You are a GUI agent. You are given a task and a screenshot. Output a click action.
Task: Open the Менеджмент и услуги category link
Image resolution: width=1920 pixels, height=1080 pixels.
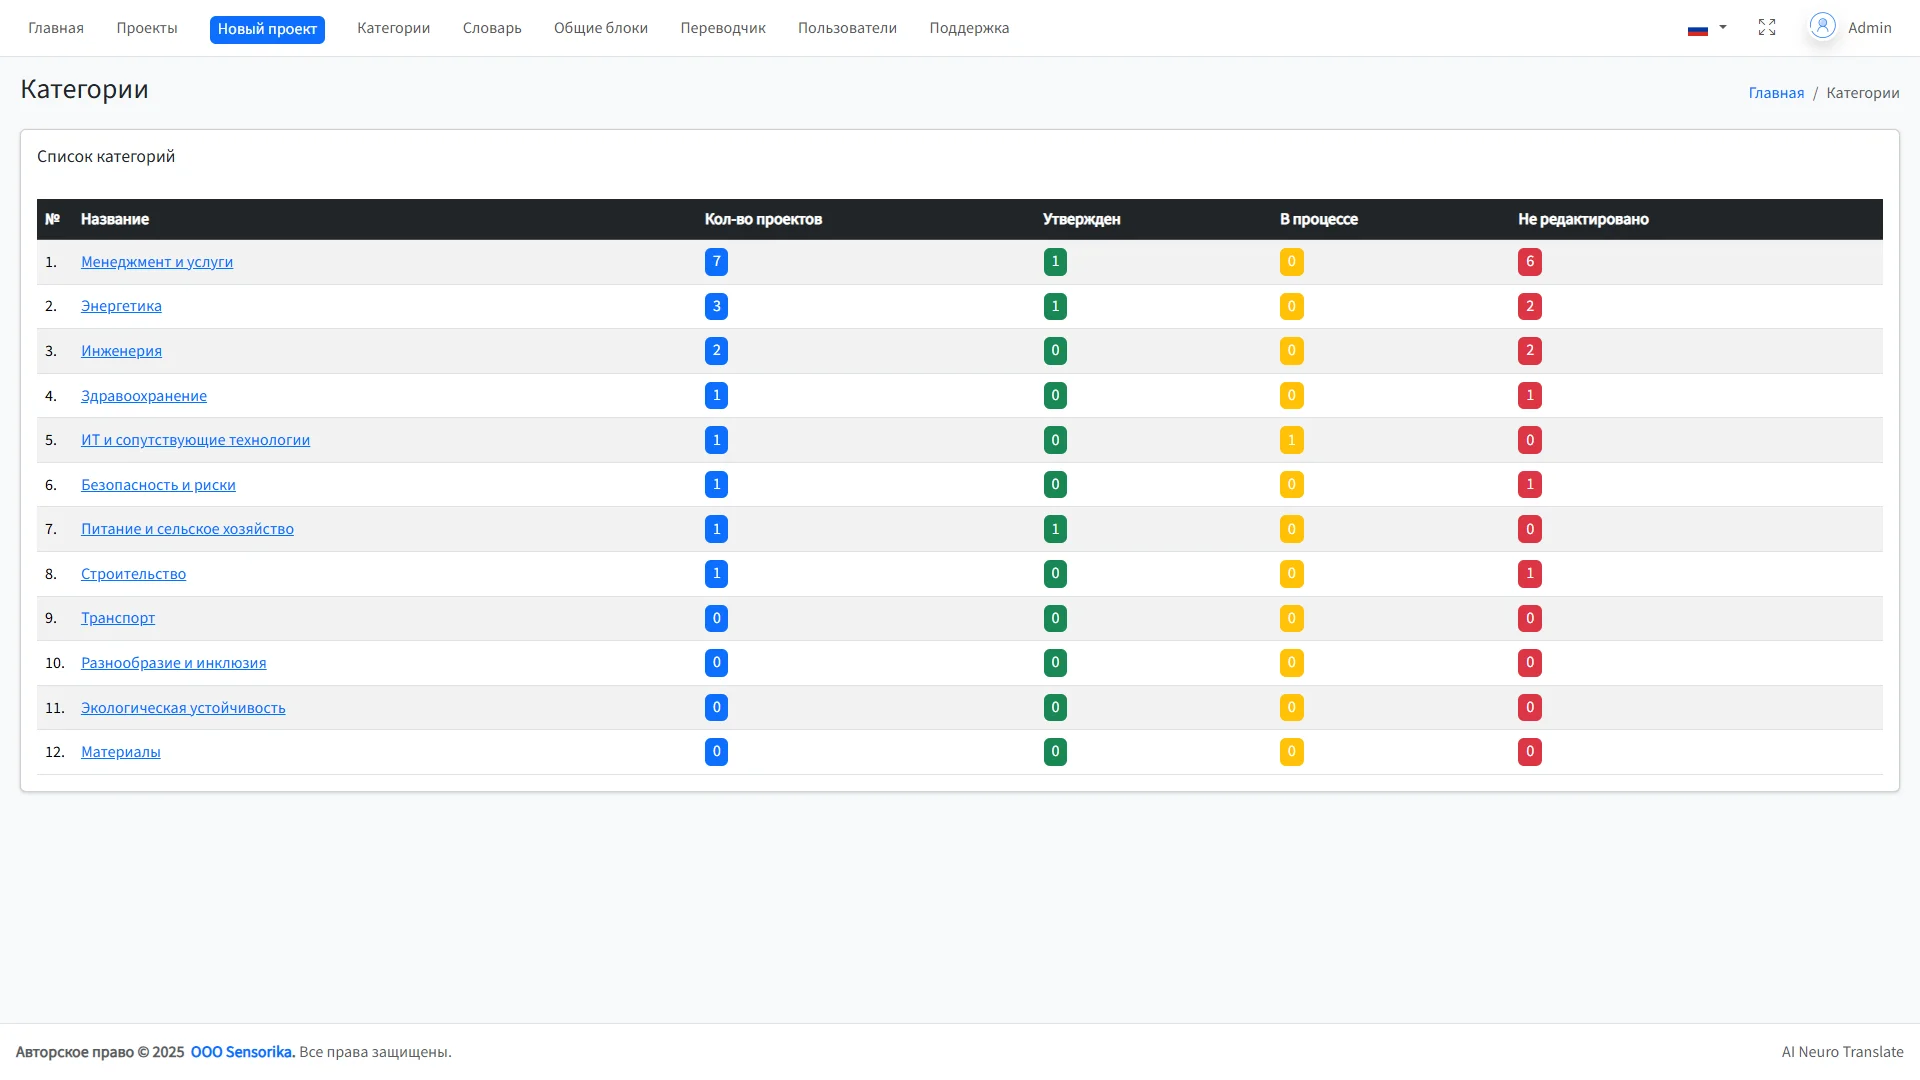[157, 262]
